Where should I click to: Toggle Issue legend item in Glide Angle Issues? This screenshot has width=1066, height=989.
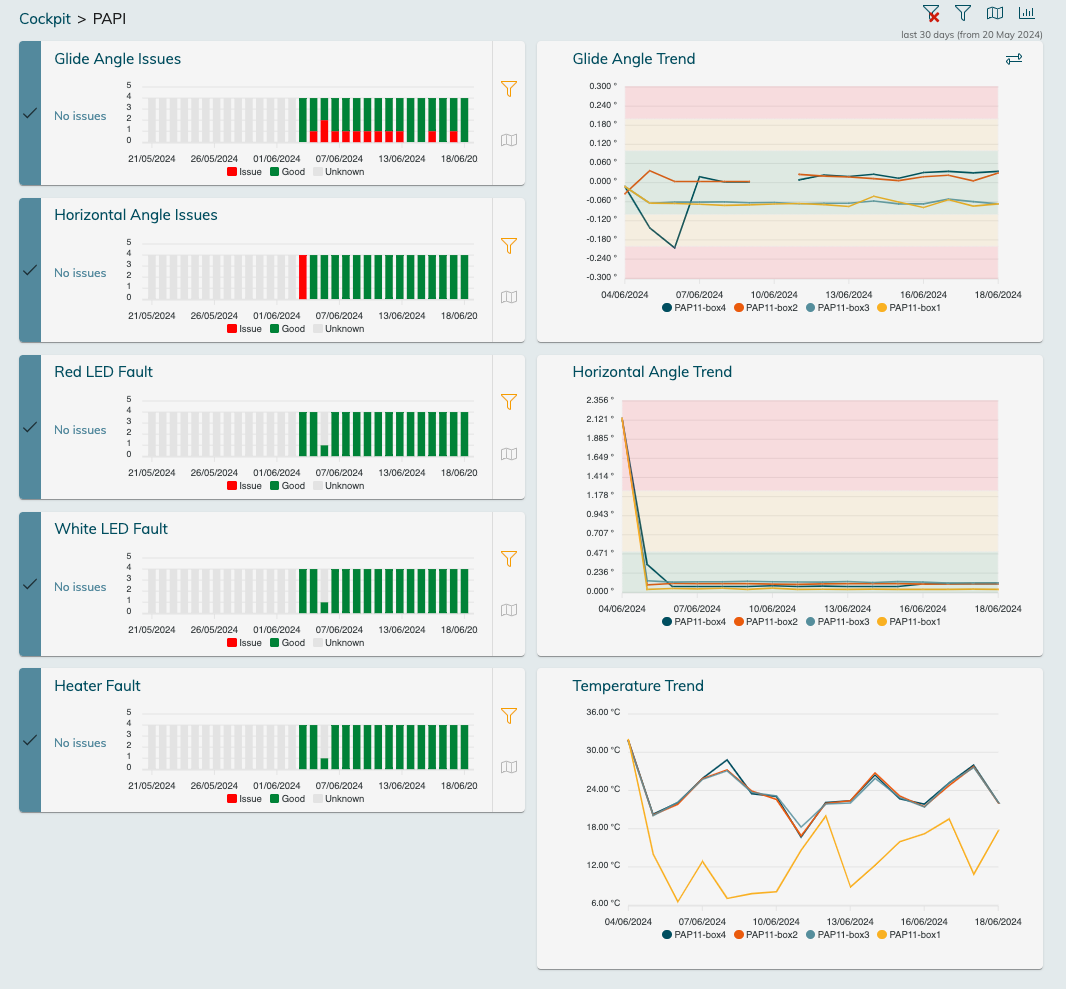[x=244, y=172]
